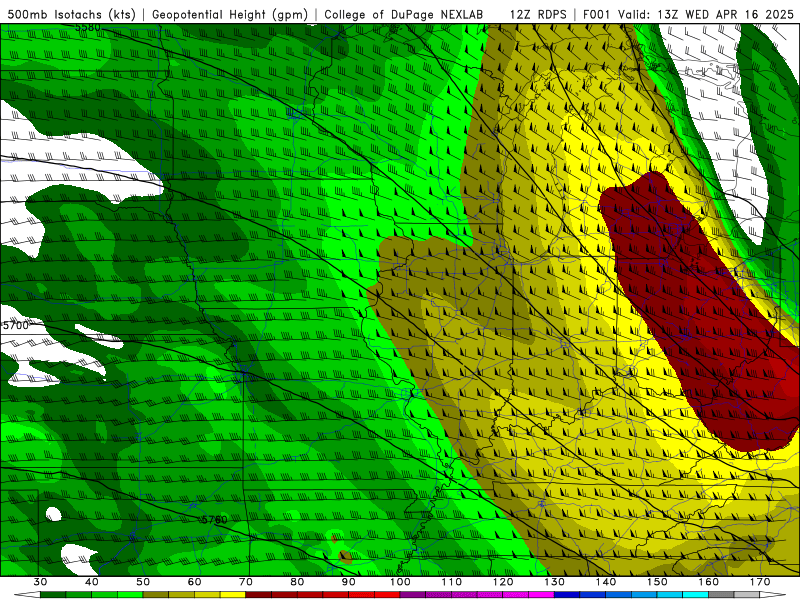This screenshot has width=800, height=600.
Task: Click the "500mb Isotachs (kts)" title text
Action: pos(71,14)
